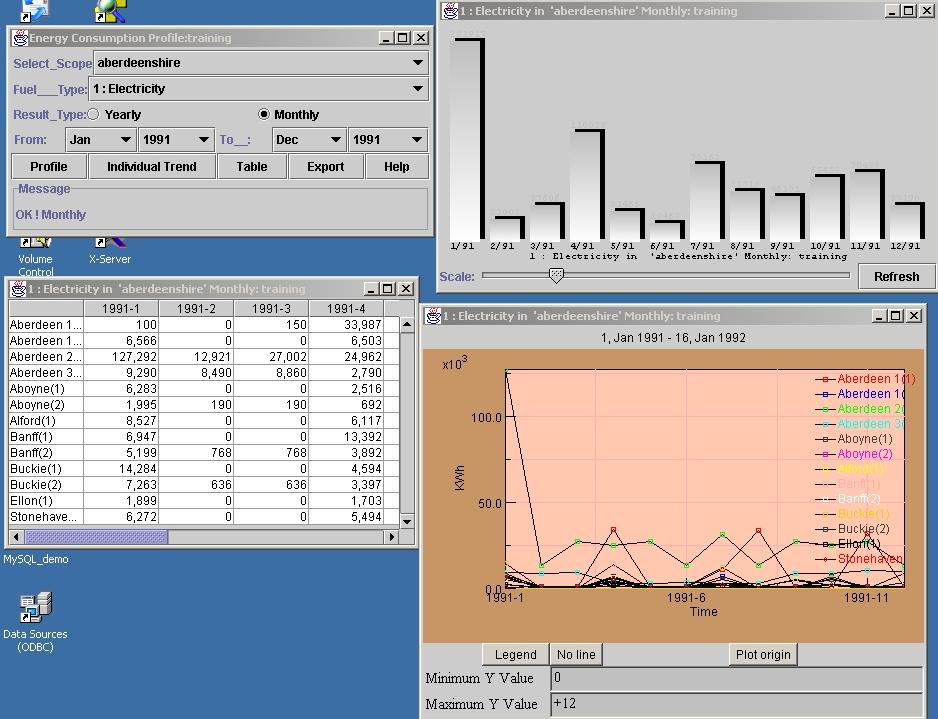Maximize the Energy Consumption Profile window

[402, 38]
